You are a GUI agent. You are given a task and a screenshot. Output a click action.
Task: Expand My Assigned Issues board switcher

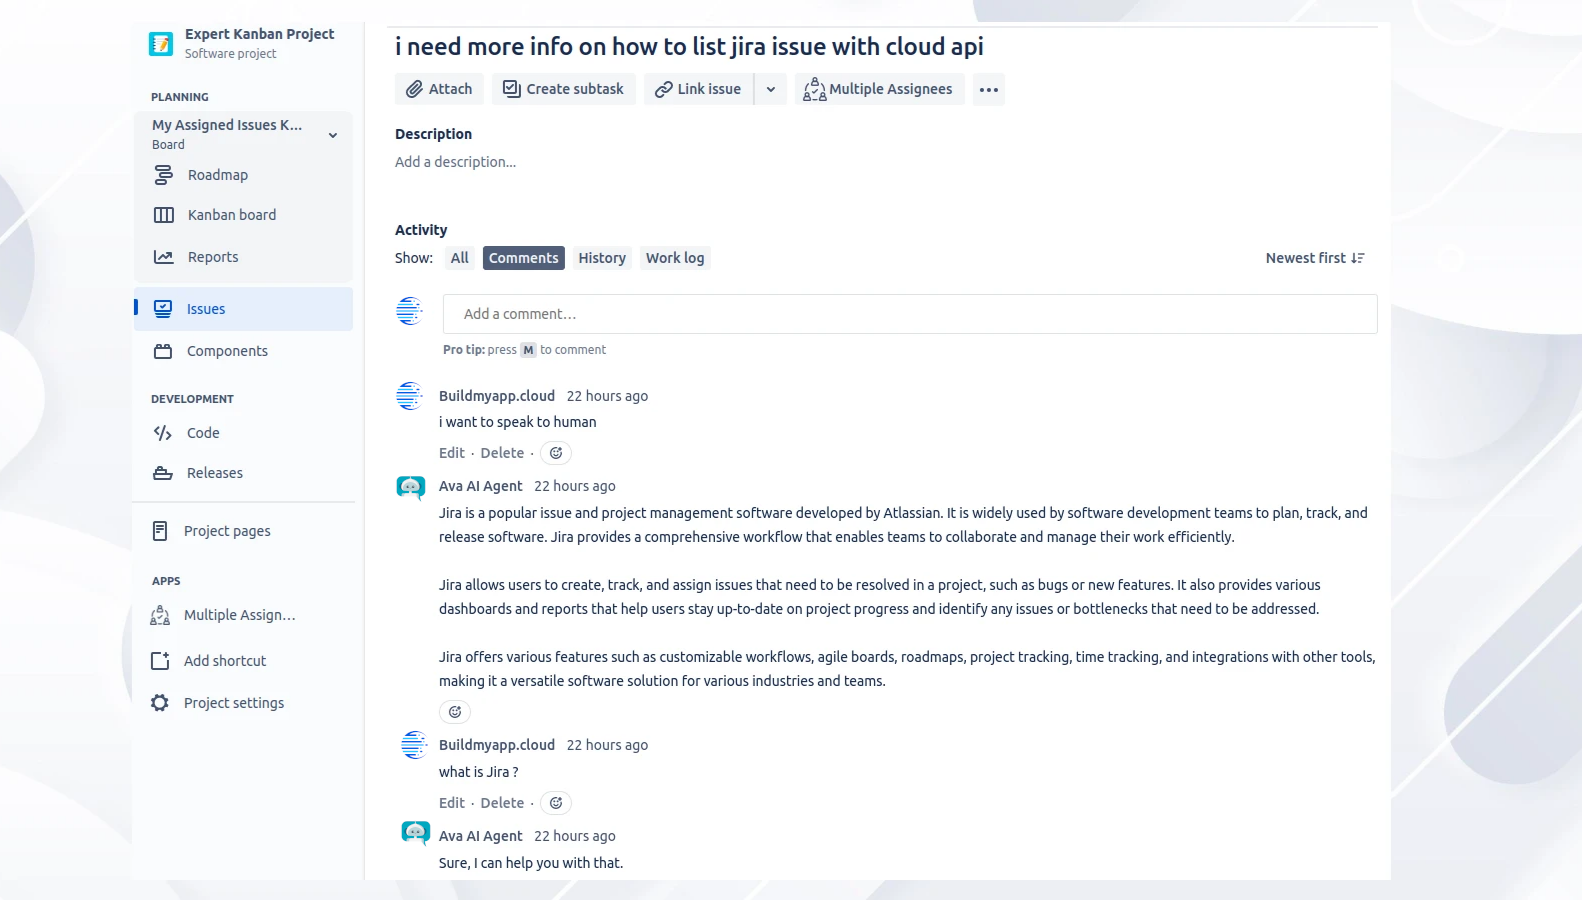click(x=333, y=135)
